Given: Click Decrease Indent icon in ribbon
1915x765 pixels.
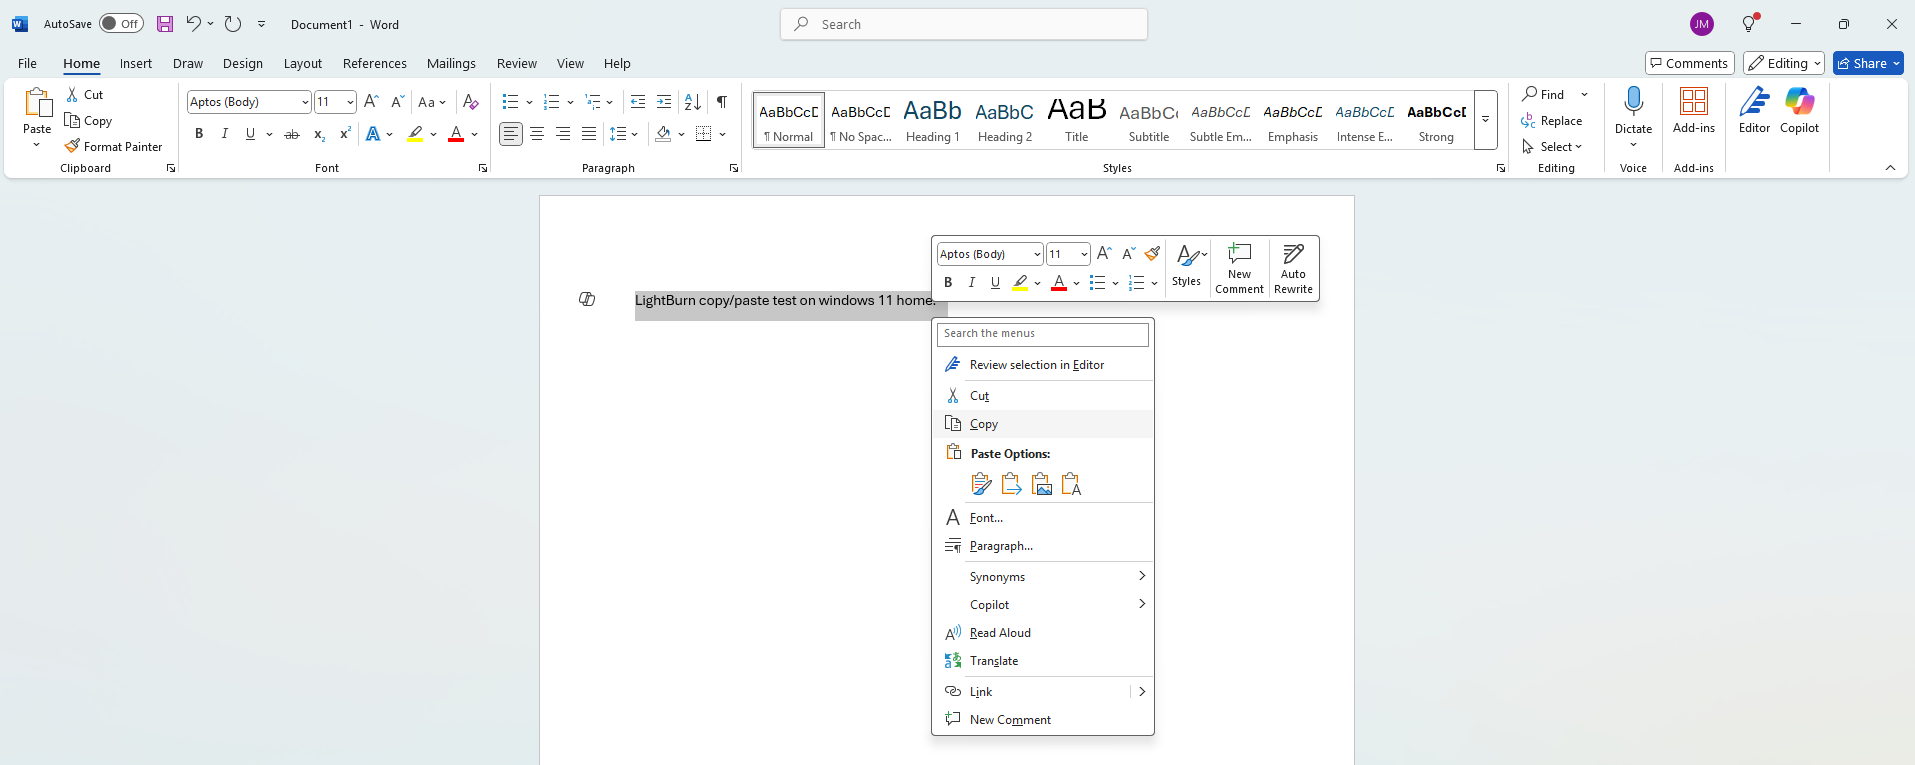Looking at the screenshot, I should tap(638, 102).
